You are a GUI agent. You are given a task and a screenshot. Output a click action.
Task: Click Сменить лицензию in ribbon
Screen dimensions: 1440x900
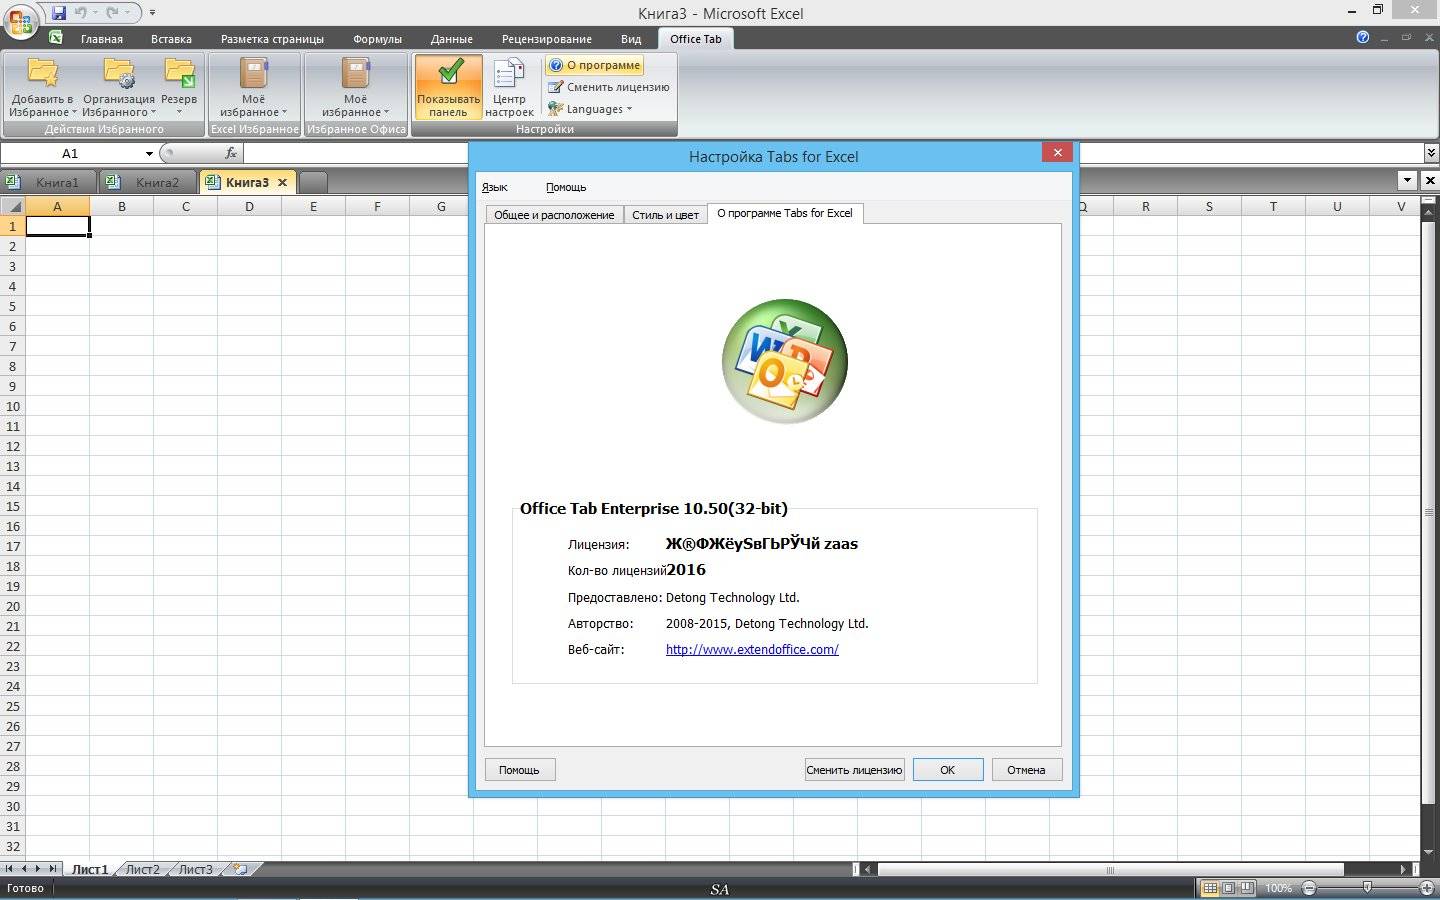pyautogui.click(x=608, y=87)
